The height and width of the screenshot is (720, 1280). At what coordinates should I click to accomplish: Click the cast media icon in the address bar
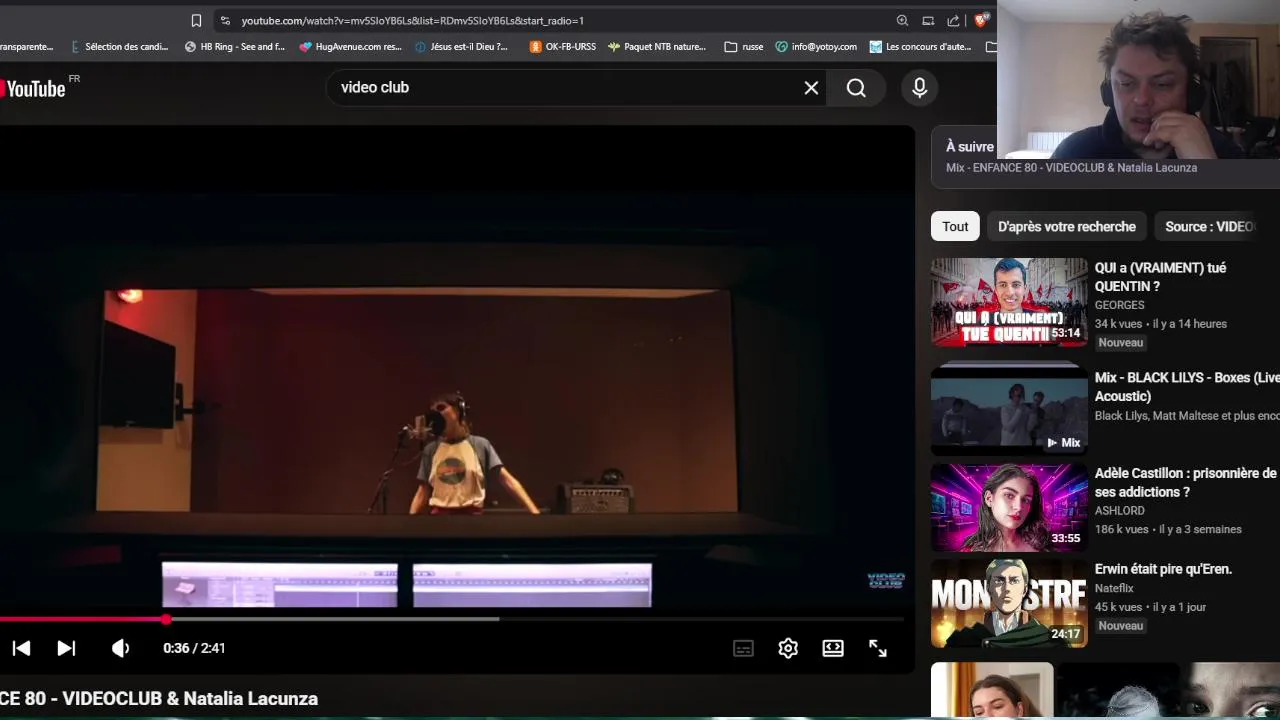click(x=928, y=20)
